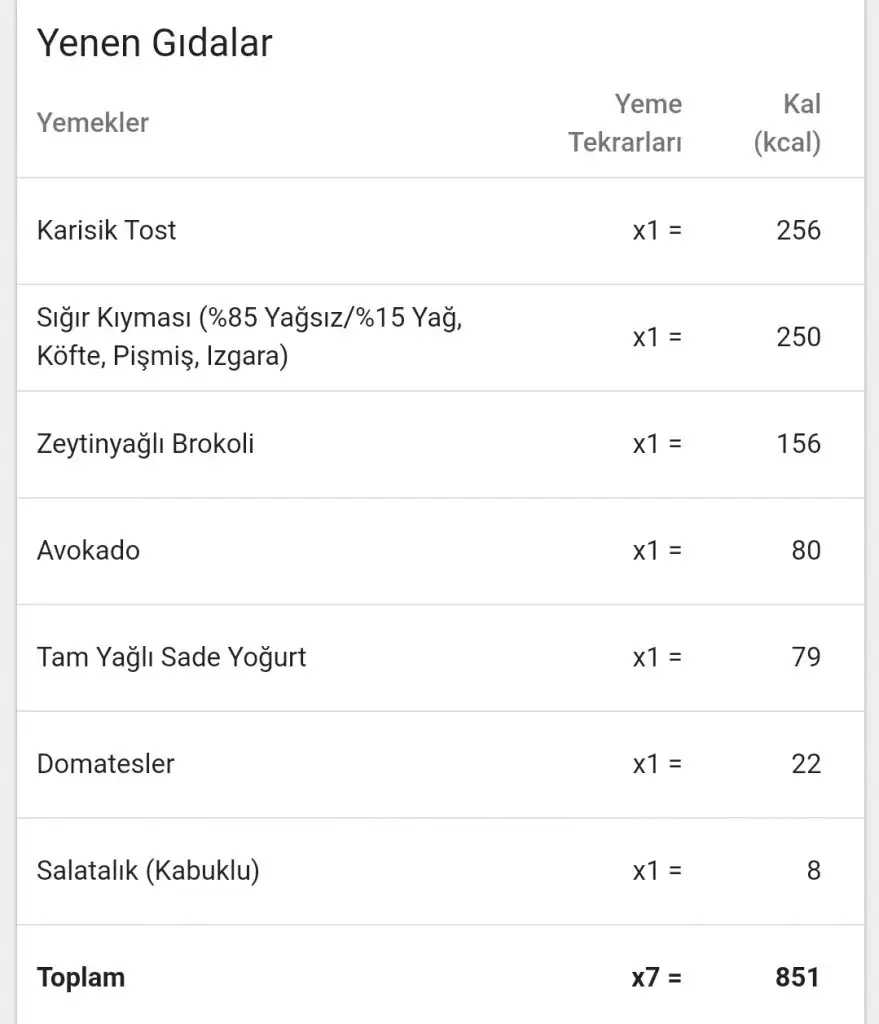Screen dimensions: 879x1024
Task: Click the 250 calorie value for Sığır Kıyması
Action: (x=798, y=337)
